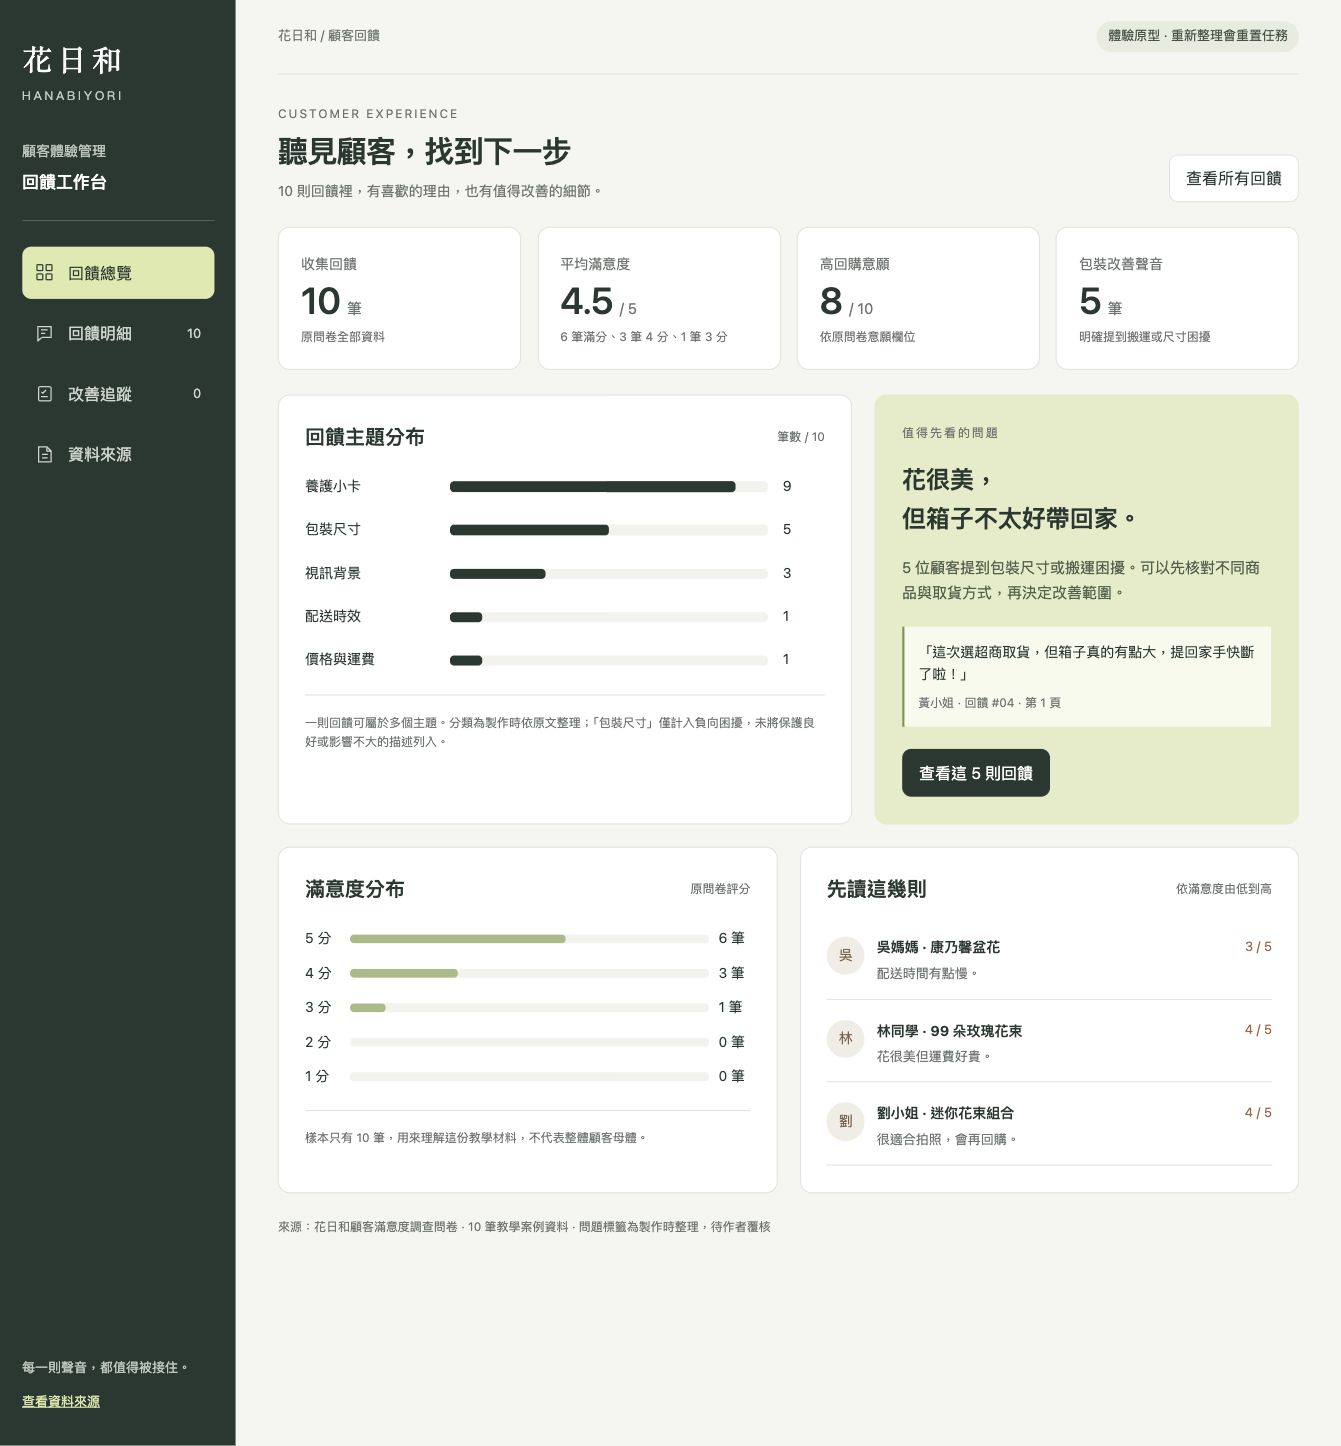Click the 5 分 satisfaction bar
Screen dimensions: 1341x1446
point(529,939)
